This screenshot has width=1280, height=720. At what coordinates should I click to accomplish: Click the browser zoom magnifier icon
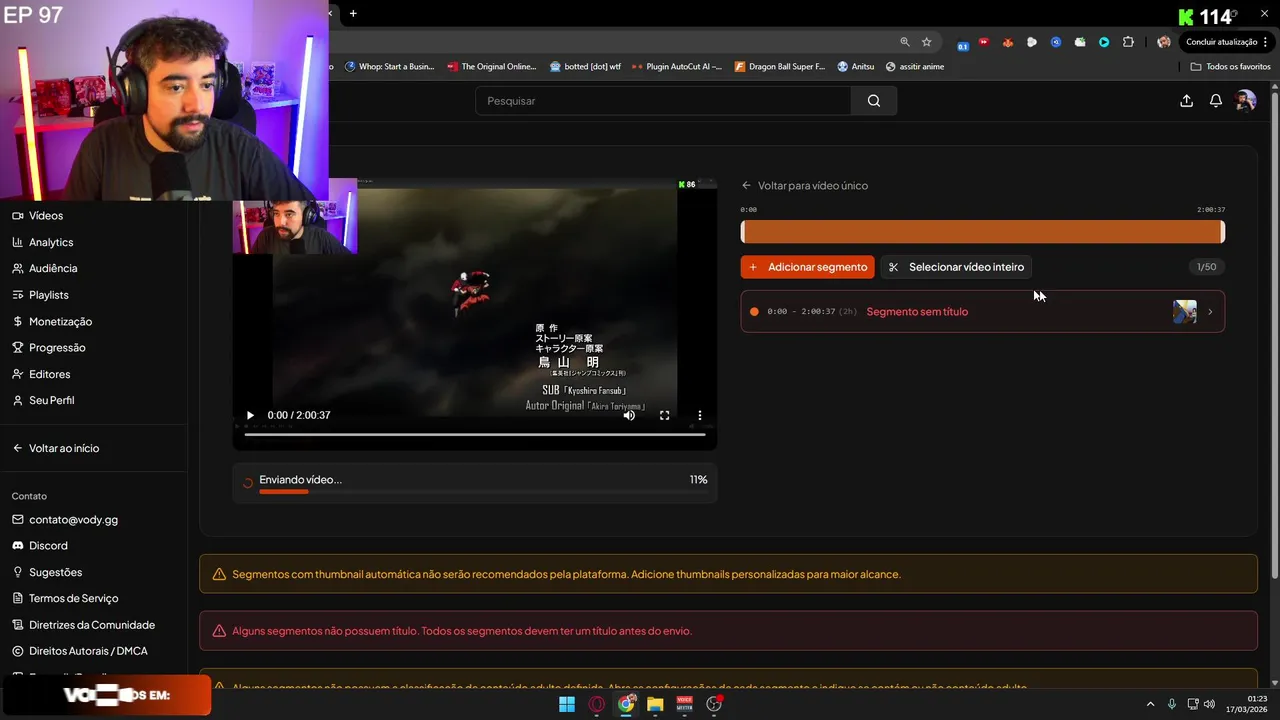click(x=905, y=42)
